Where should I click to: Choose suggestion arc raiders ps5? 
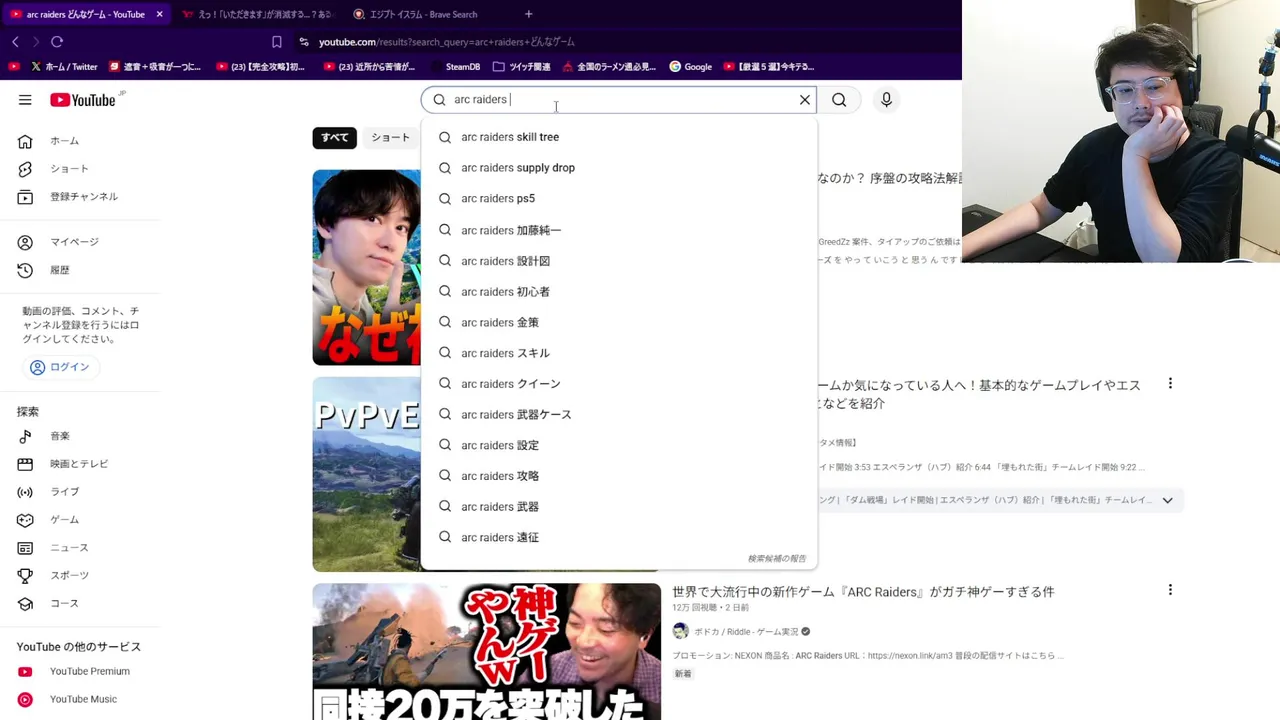[619, 199]
